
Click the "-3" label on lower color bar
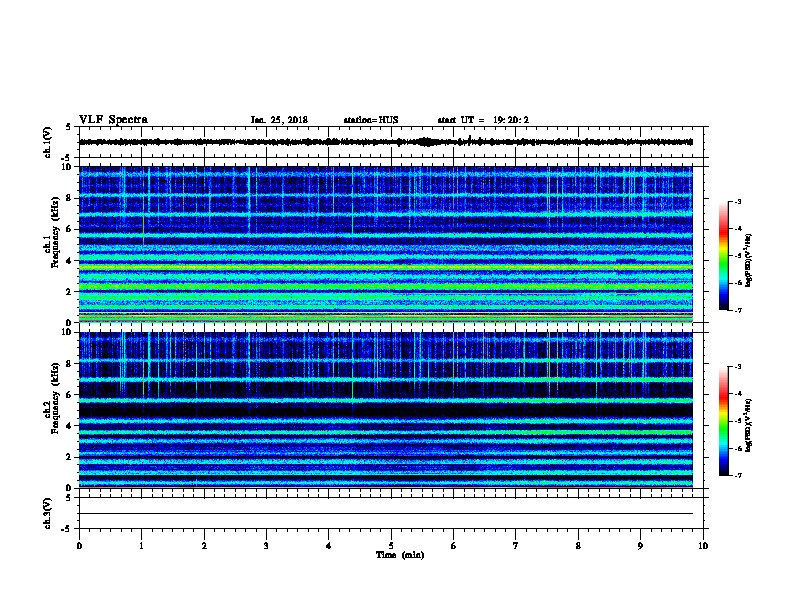738,367
